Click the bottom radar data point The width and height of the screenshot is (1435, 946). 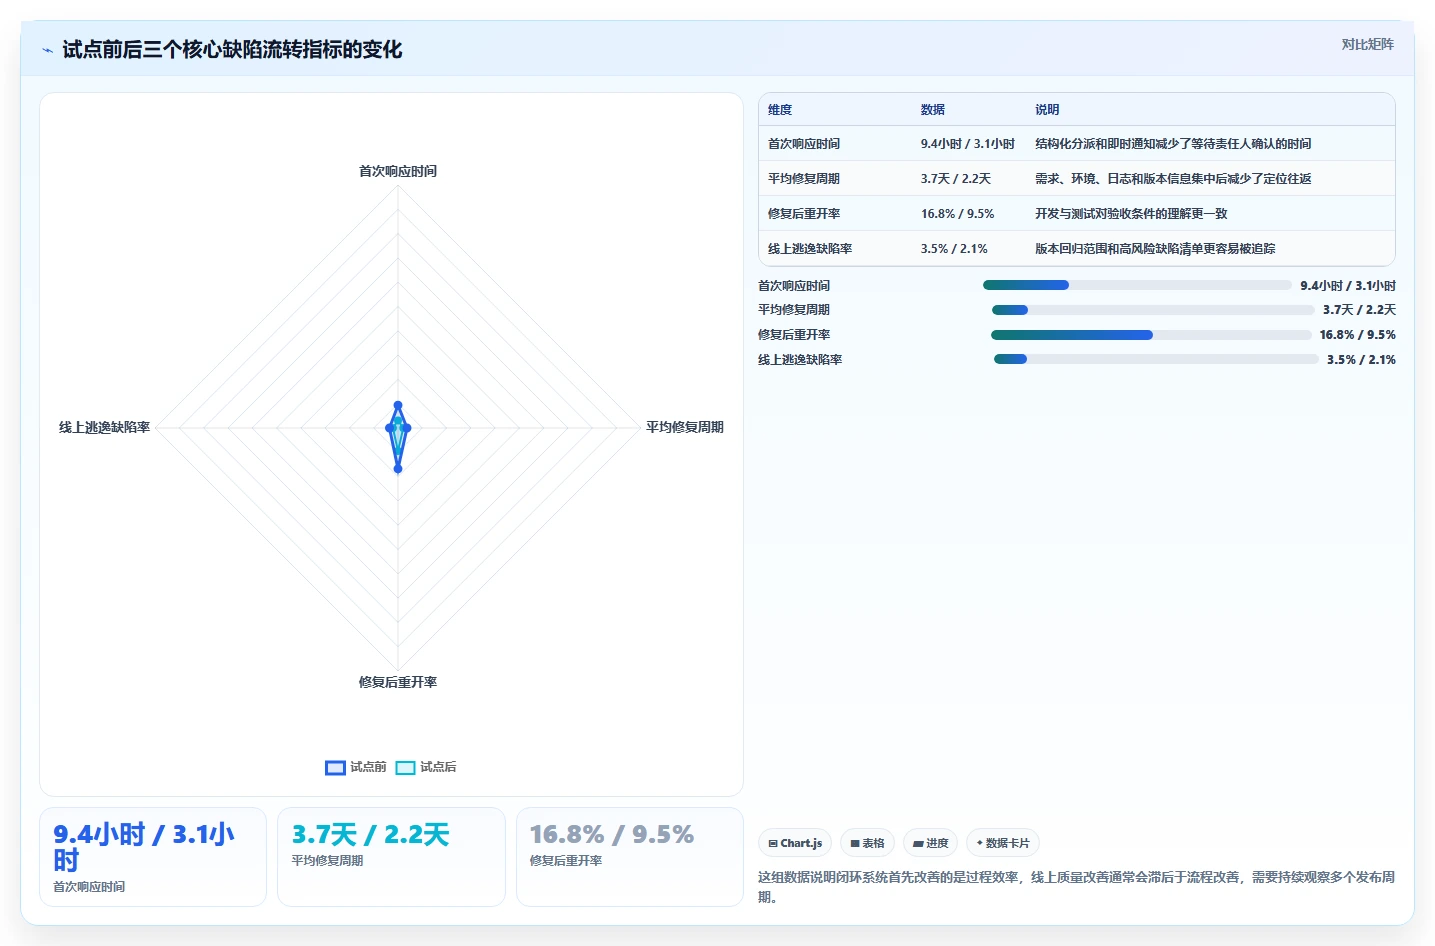point(398,468)
